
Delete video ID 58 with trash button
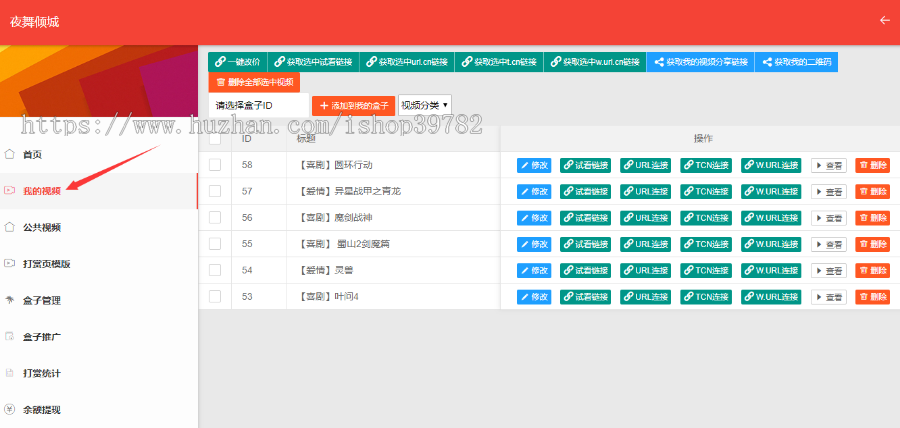(x=872, y=165)
